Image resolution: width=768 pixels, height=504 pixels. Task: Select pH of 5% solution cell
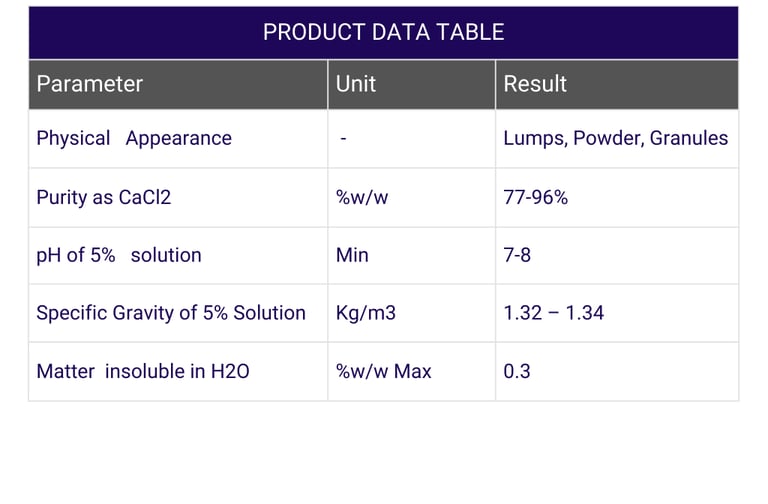(x=119, y=255)
